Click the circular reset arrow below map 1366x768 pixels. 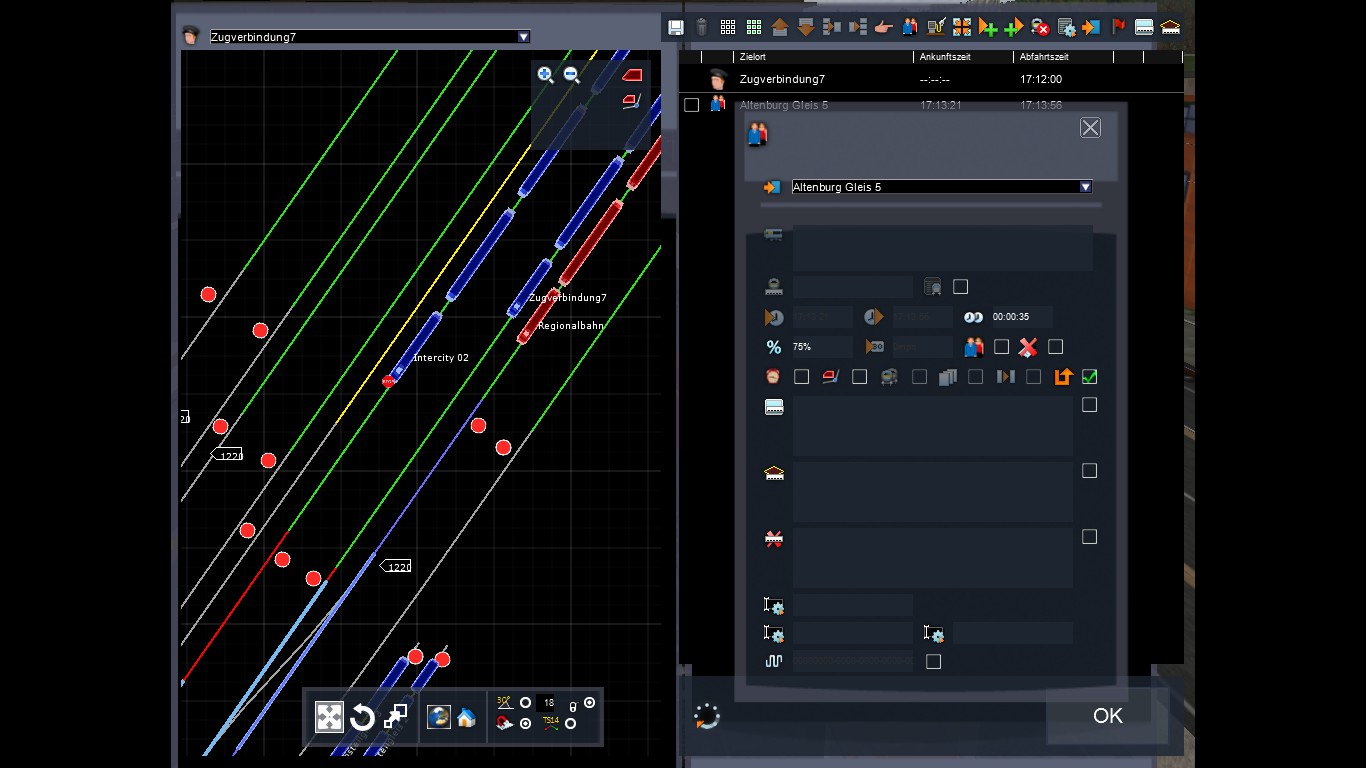pyautogui.click(x=362, y=717)
